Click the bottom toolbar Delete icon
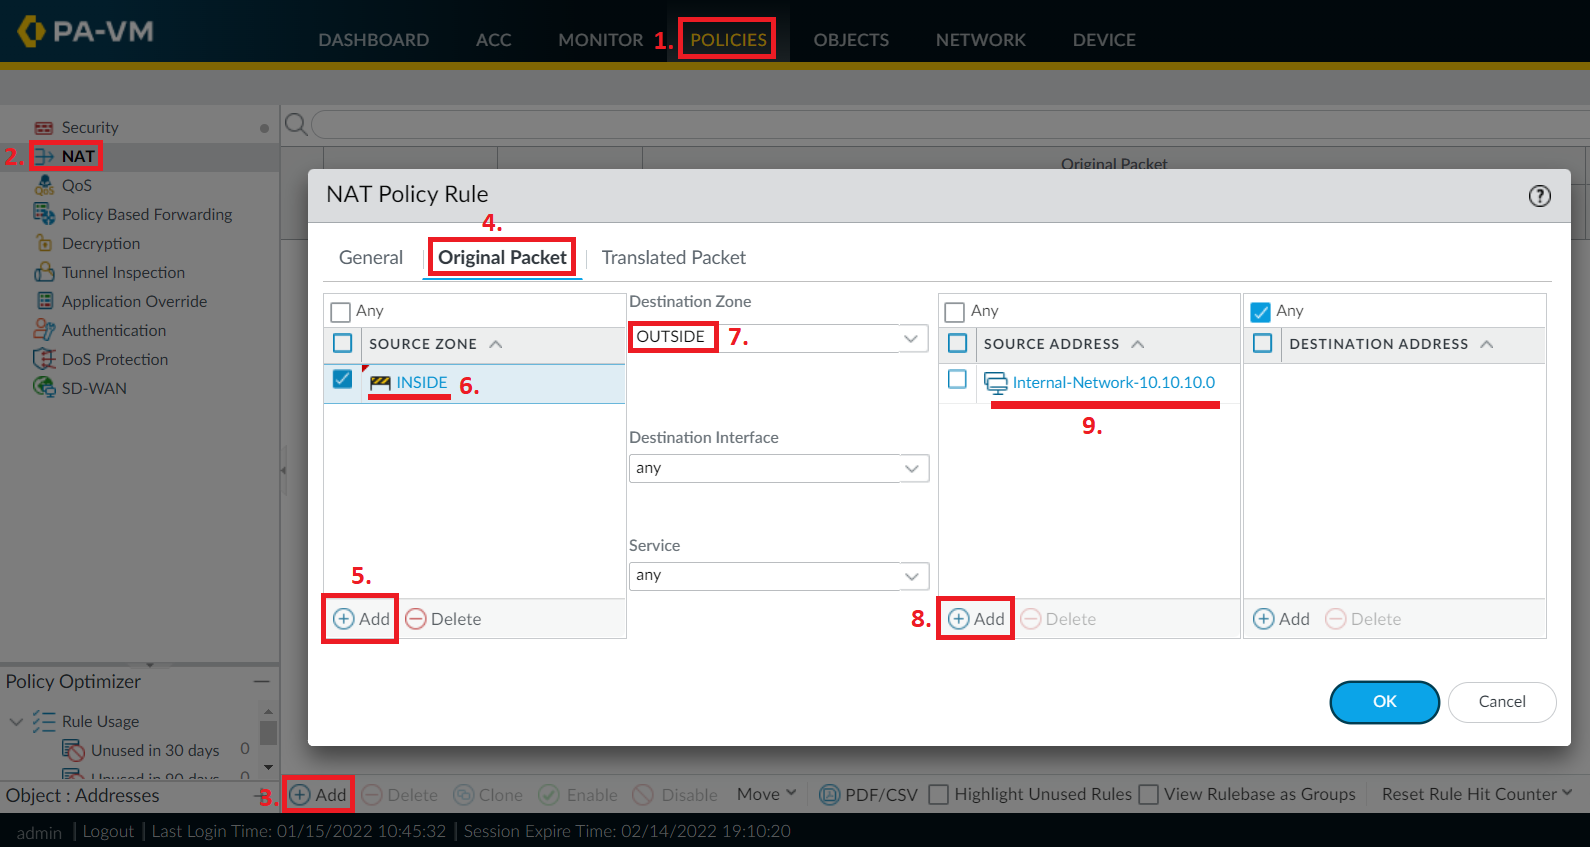 pos(372,795)
